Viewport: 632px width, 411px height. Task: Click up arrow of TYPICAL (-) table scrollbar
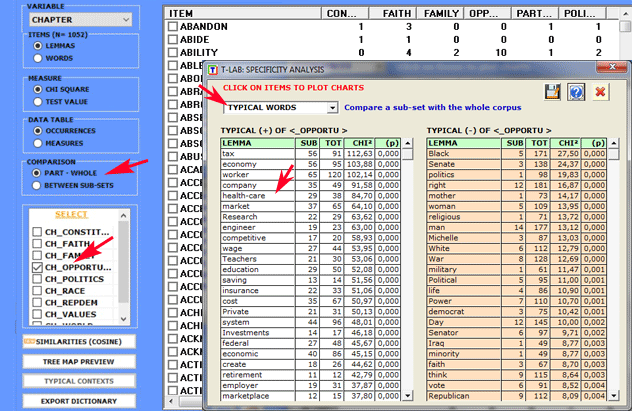point(613,143)
